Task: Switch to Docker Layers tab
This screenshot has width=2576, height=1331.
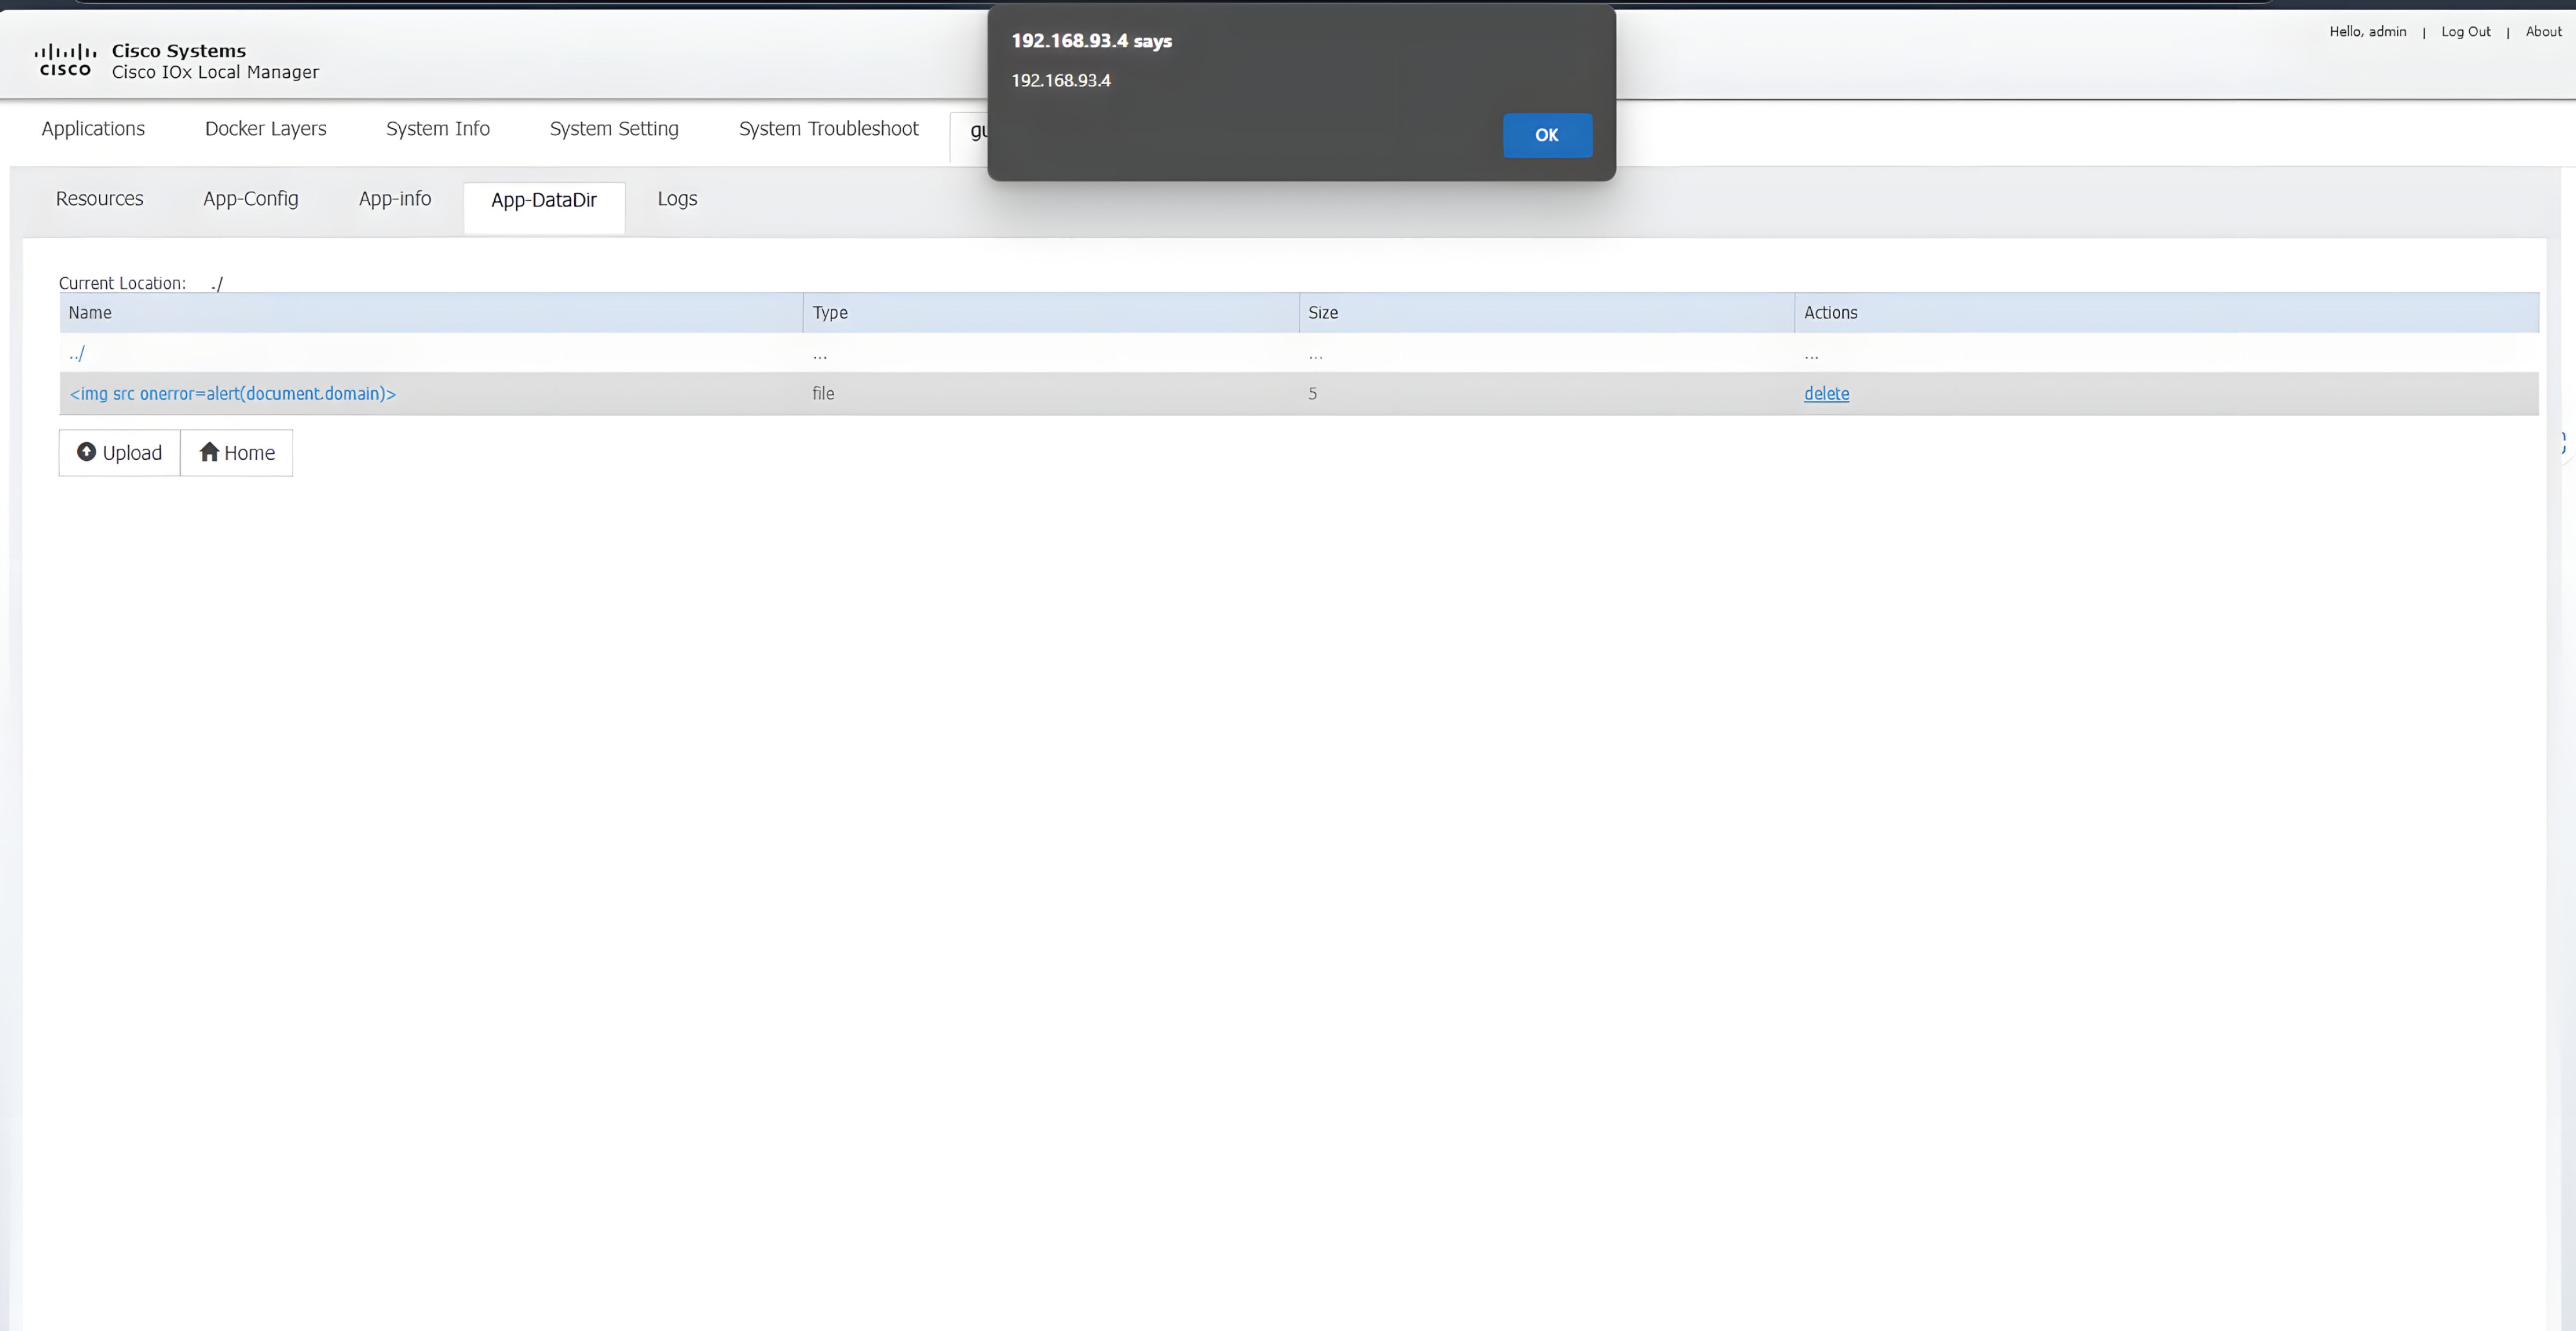Action: click(x=265, y=129)
